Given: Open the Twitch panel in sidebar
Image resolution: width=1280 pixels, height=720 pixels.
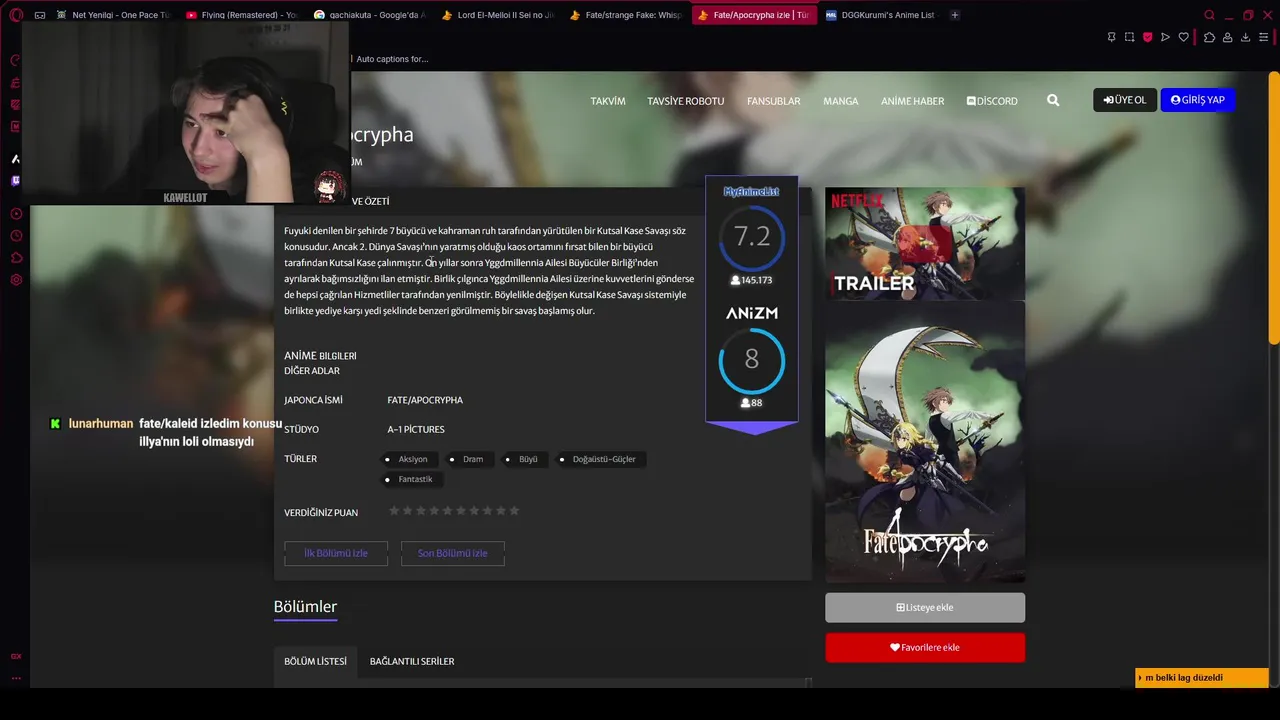Looking at the screenshot, I should tap(15, 181).
